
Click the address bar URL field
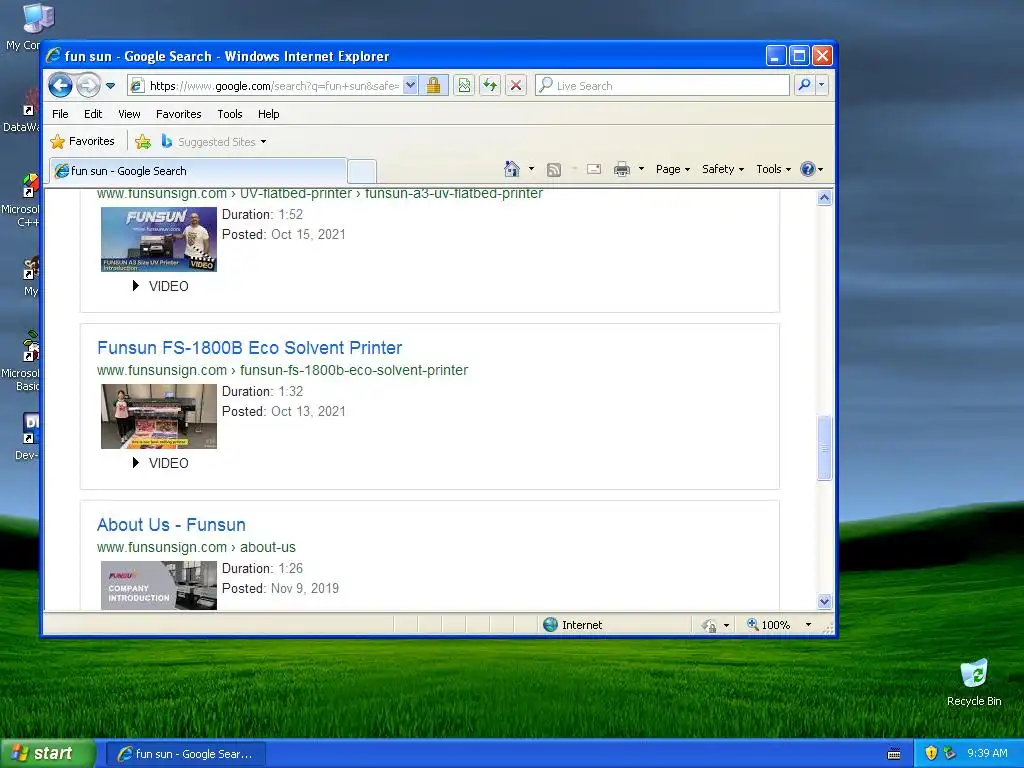(x=264, y=86)
